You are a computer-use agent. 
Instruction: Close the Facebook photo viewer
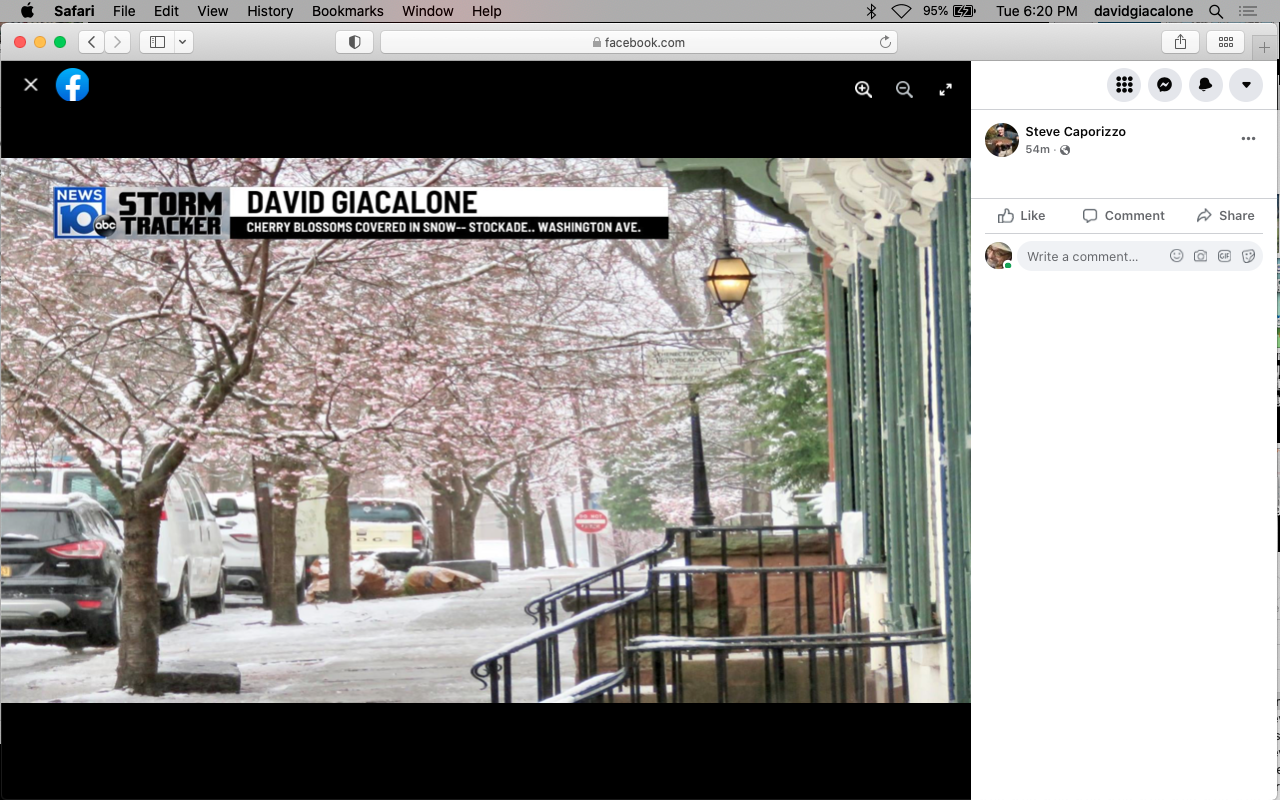pyautogui.click(x=31, y=85)
